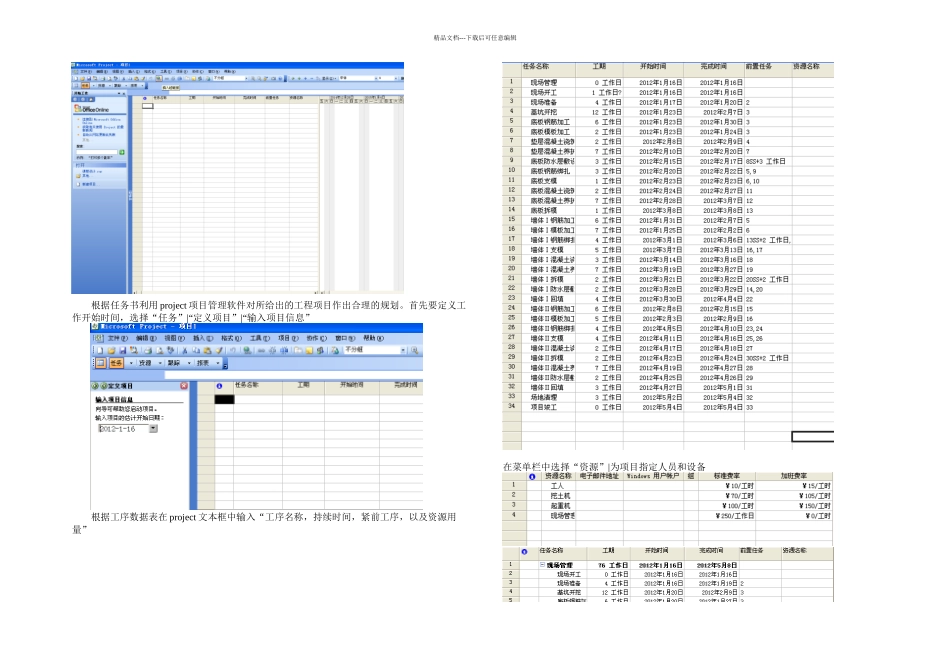Screen dimensions: 950x672
Task: Select the black highlighted cell in lower Project grid
Action: [224, 399]
